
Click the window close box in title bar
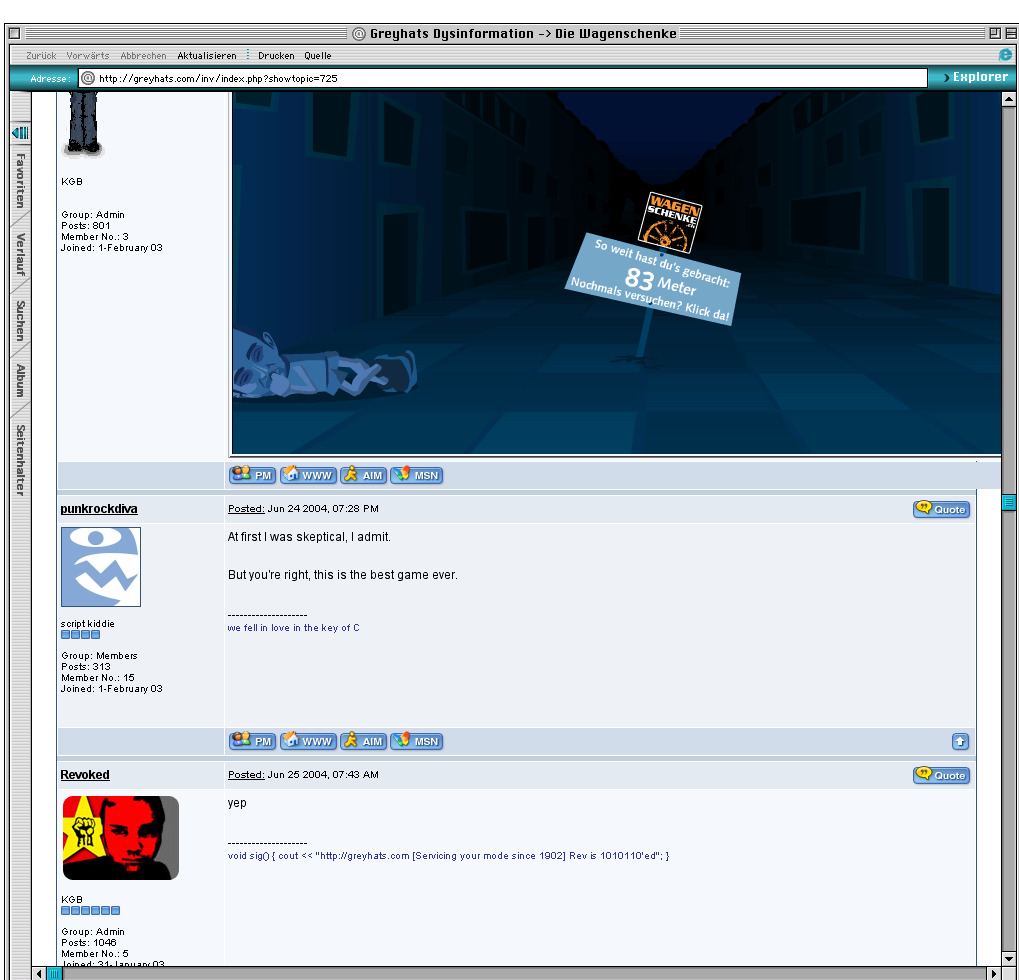tap(15, 33)
